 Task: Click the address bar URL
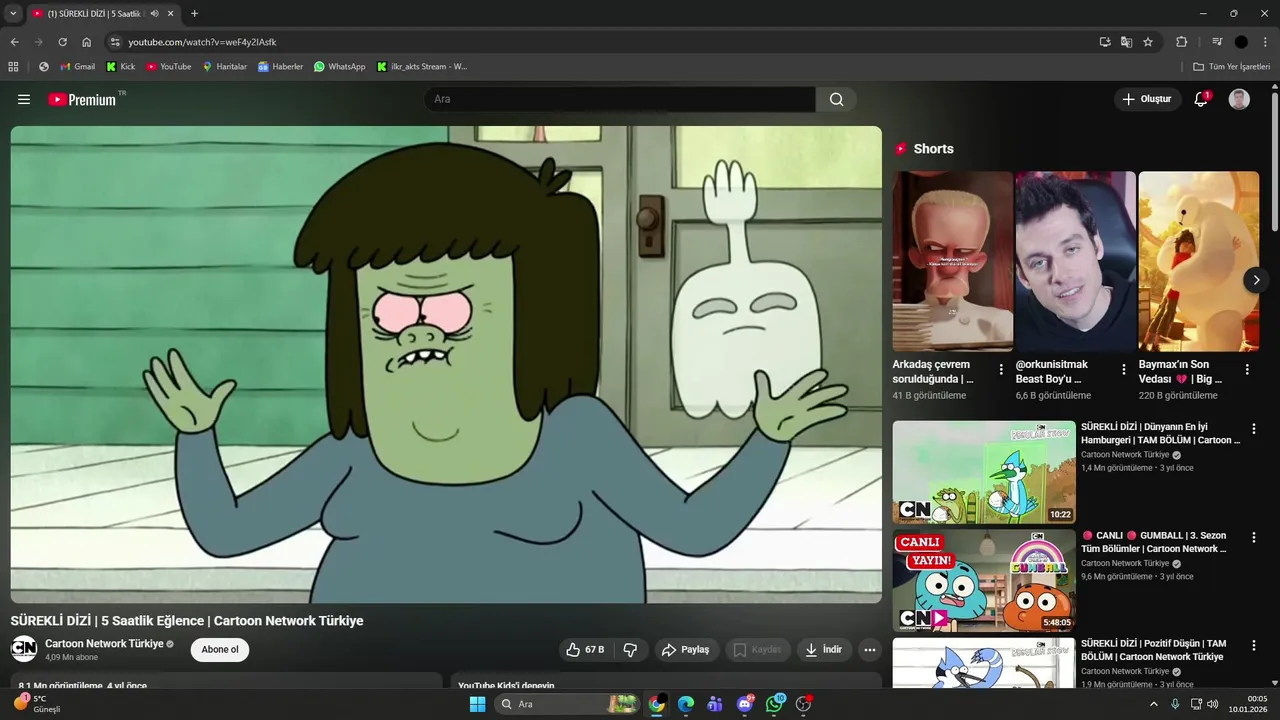(202, 42)
